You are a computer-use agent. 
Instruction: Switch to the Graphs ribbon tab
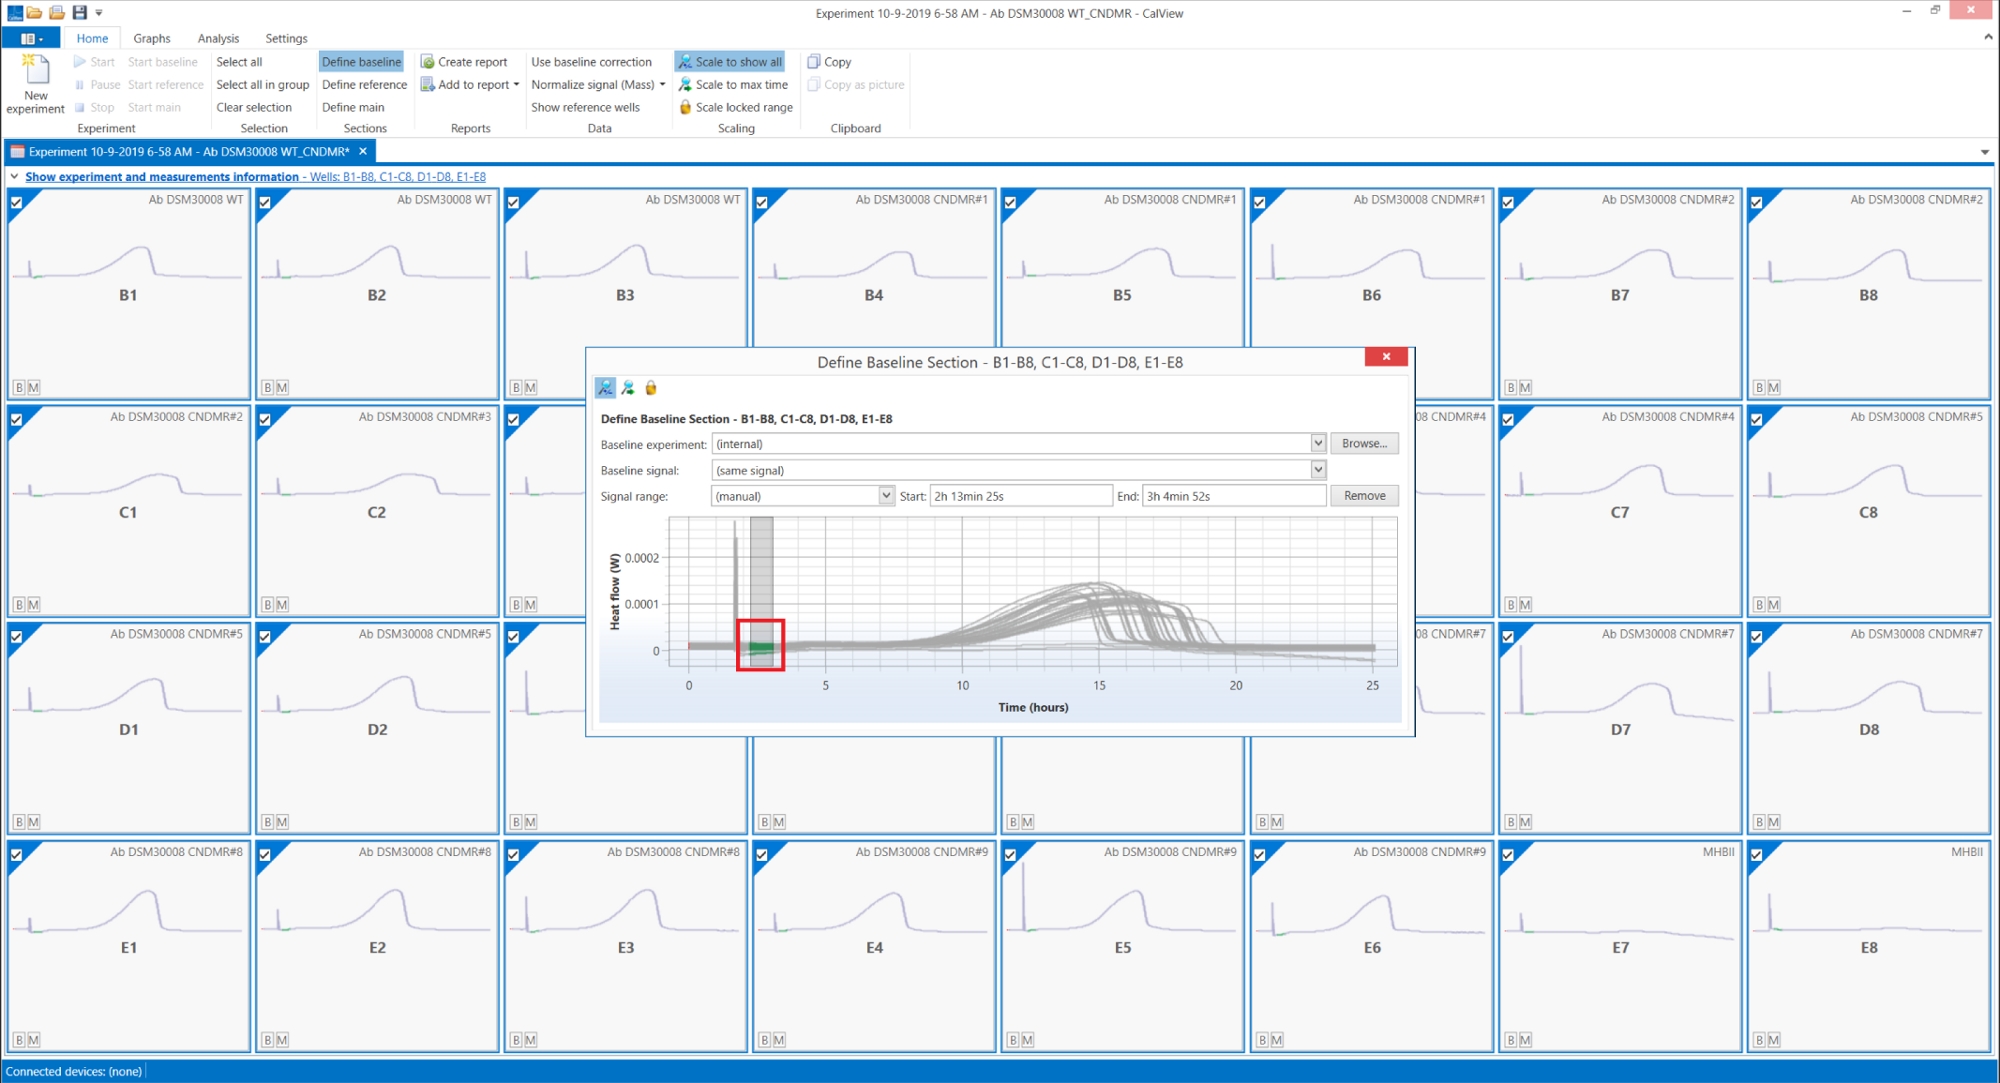click(151, 38)
